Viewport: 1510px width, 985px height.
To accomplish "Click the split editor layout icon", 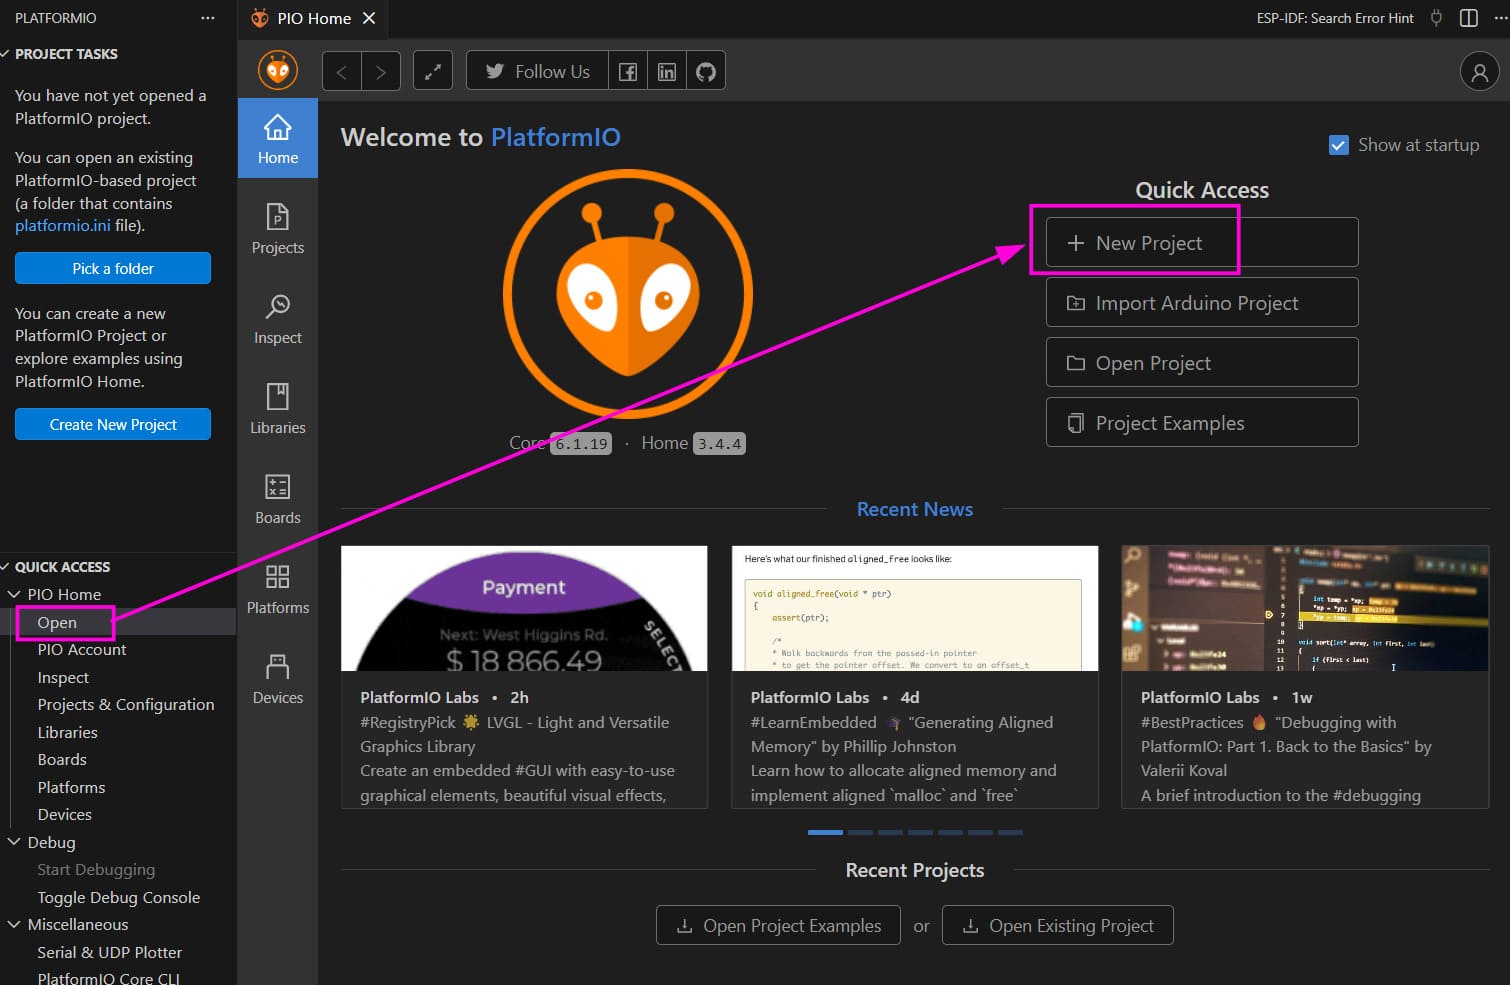I will pos(1469,18).
